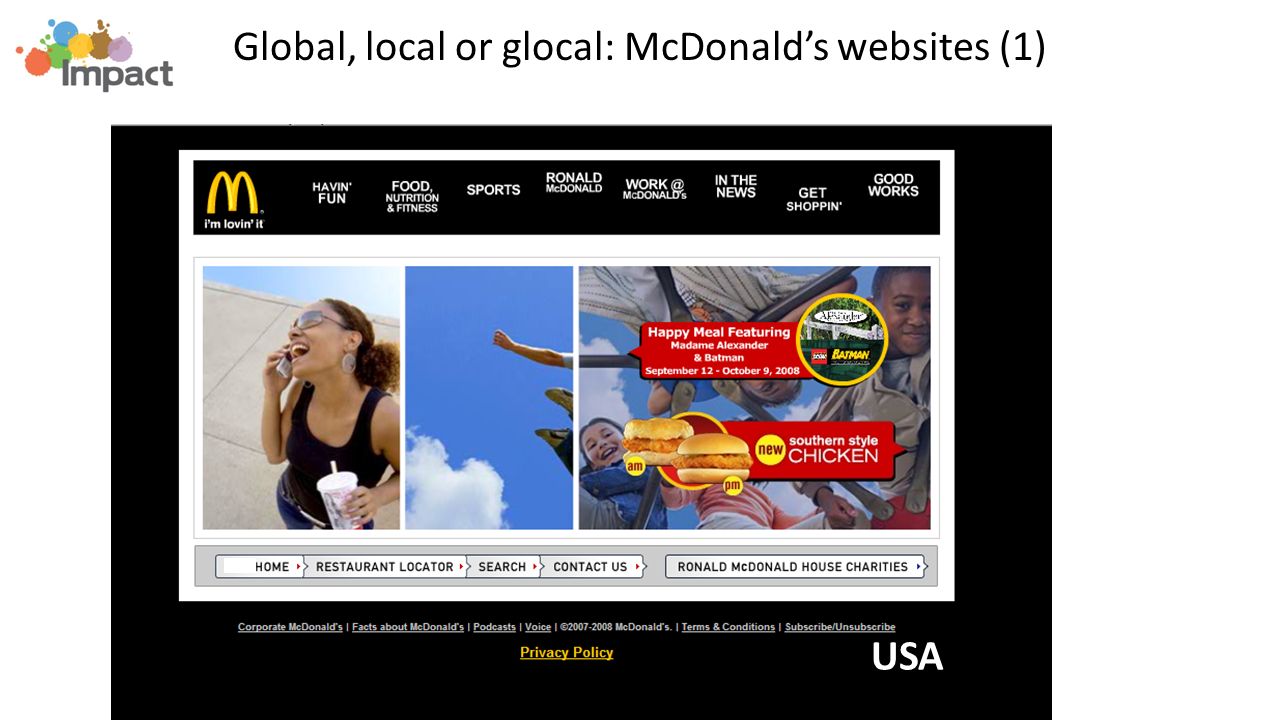Open the Ronald McDonald menu item
The height and width of the screenshot is (720, 1280).
point(574,182)
